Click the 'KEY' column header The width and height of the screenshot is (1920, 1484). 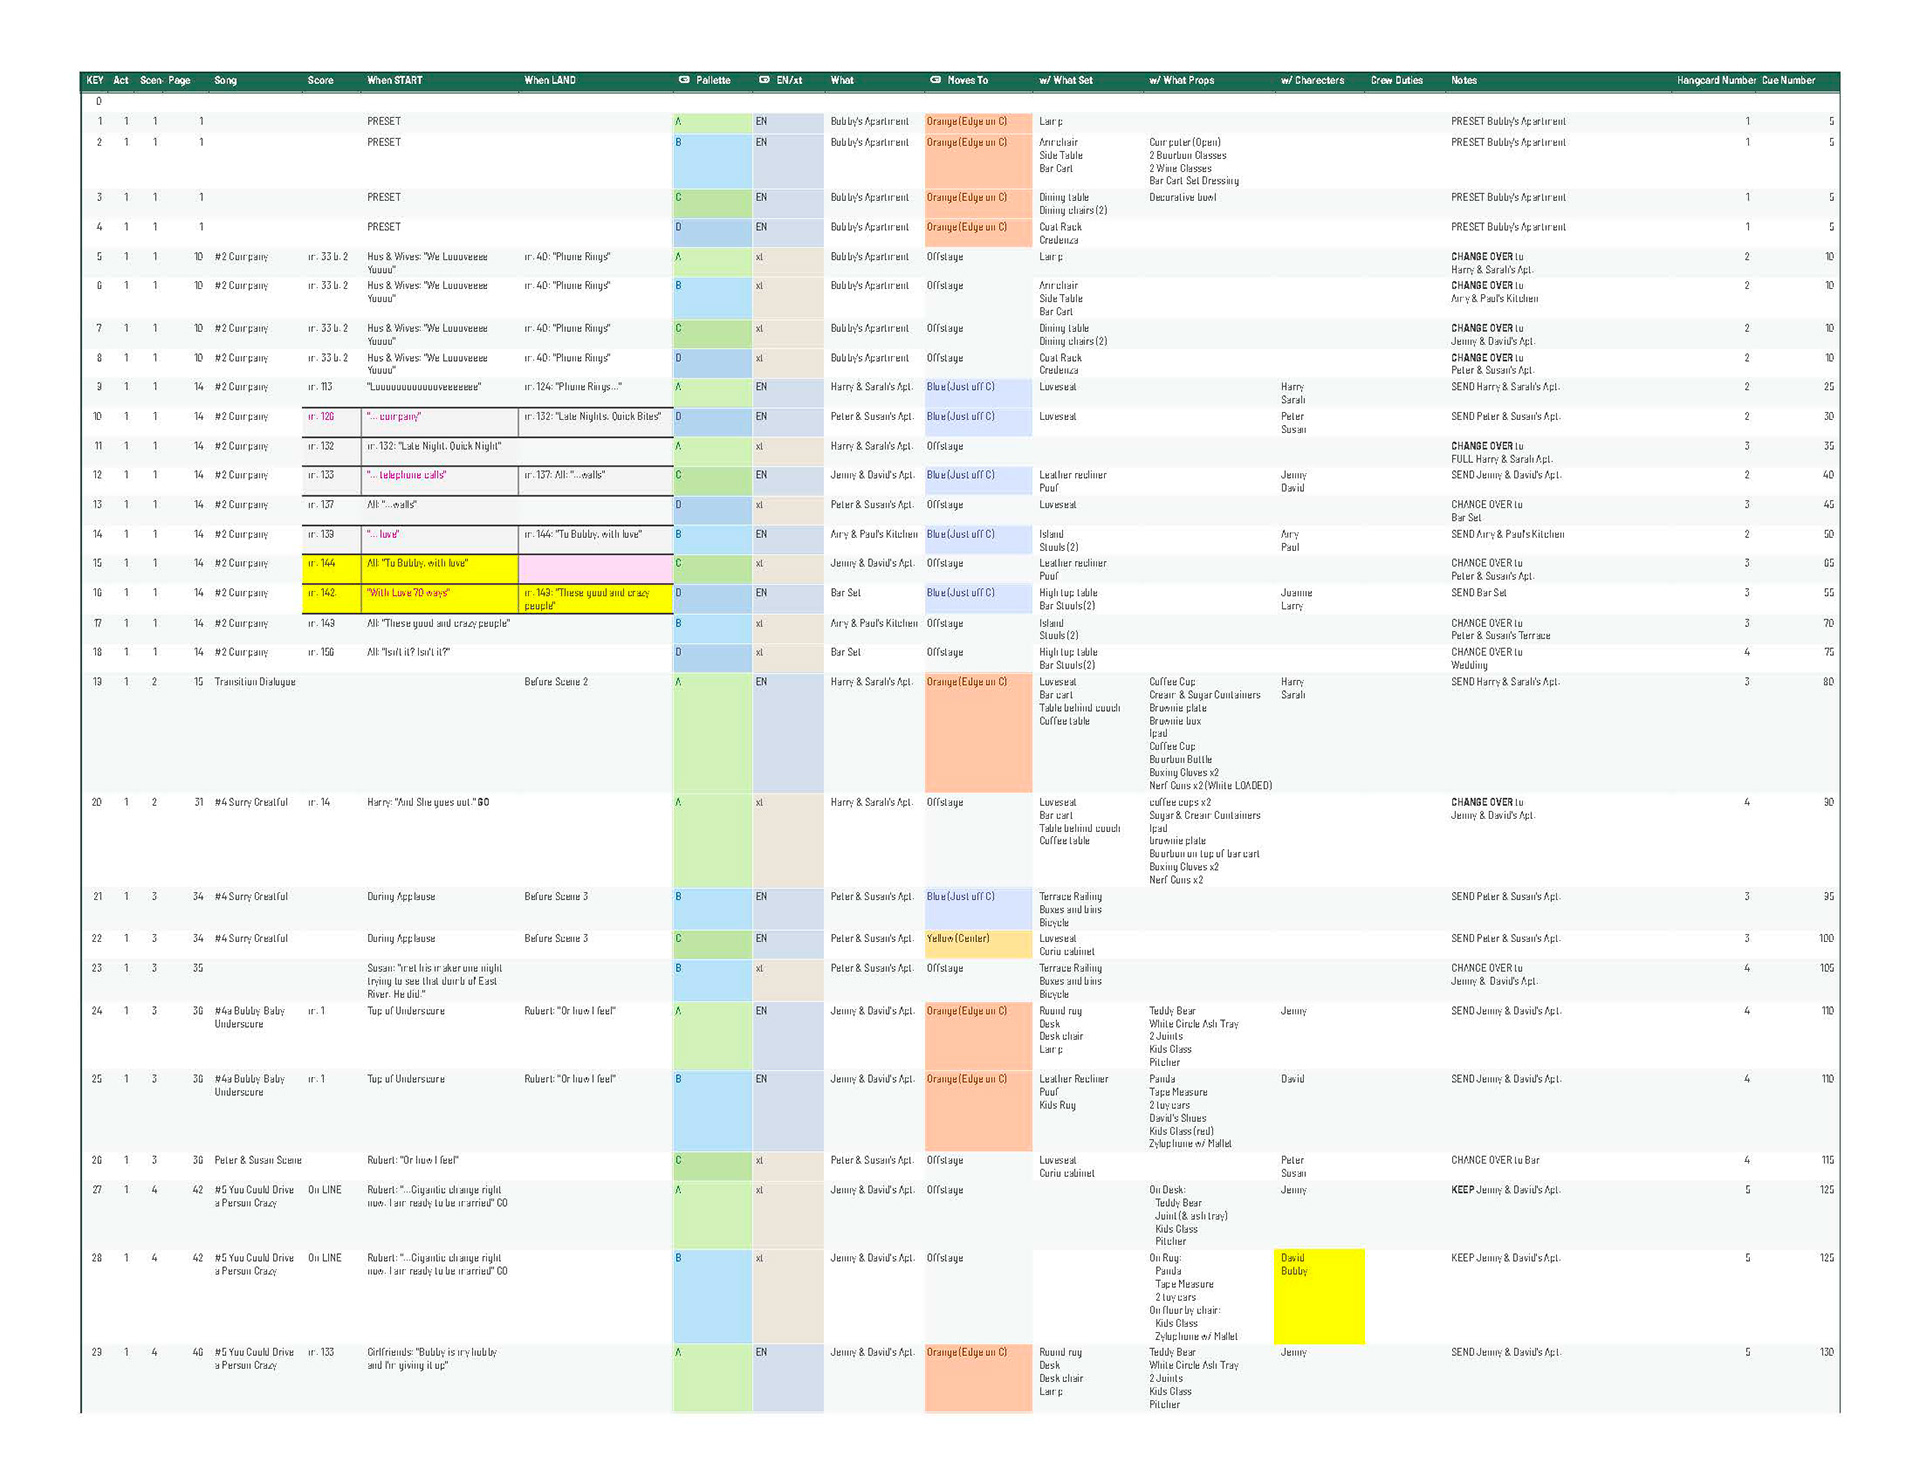point(95,80)
